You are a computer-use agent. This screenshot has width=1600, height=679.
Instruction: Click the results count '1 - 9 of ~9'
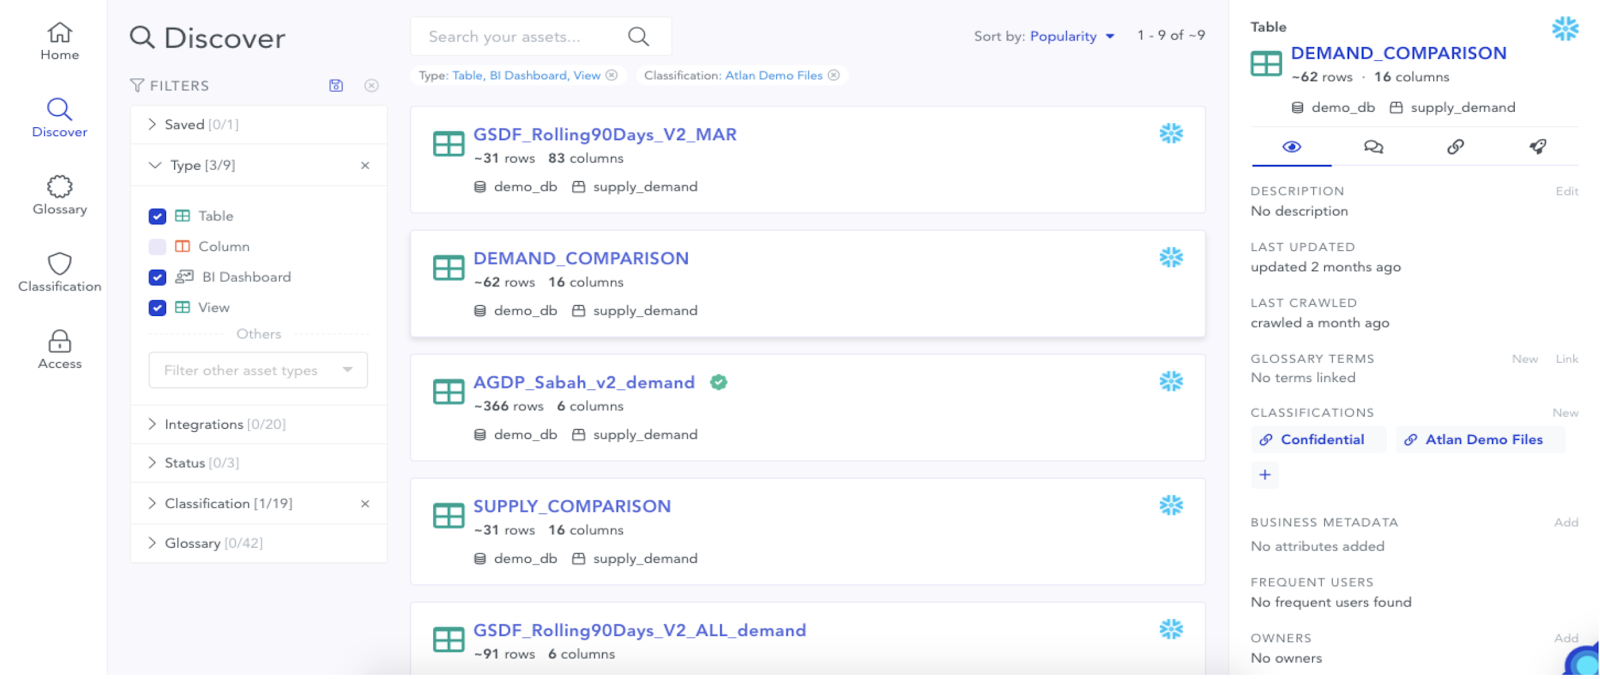[x=1171, y=35]
